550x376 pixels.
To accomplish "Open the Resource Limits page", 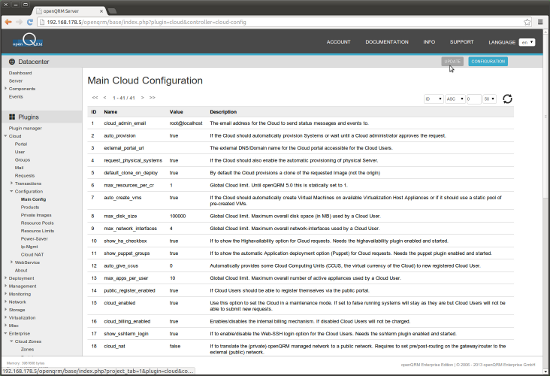I will coord(38,231).
